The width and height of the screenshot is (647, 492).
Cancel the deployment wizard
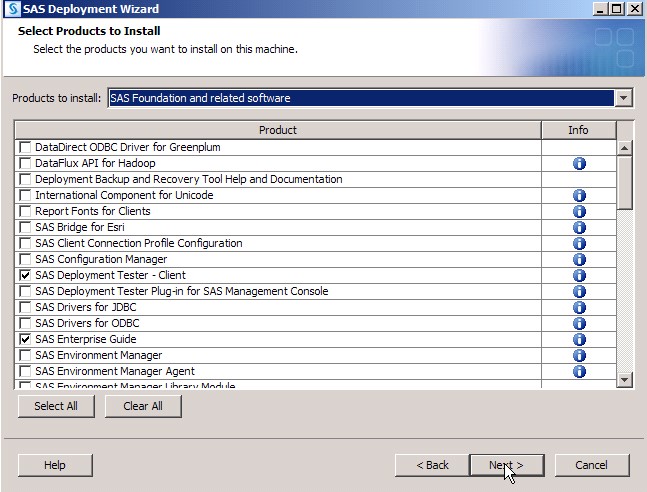592,465
